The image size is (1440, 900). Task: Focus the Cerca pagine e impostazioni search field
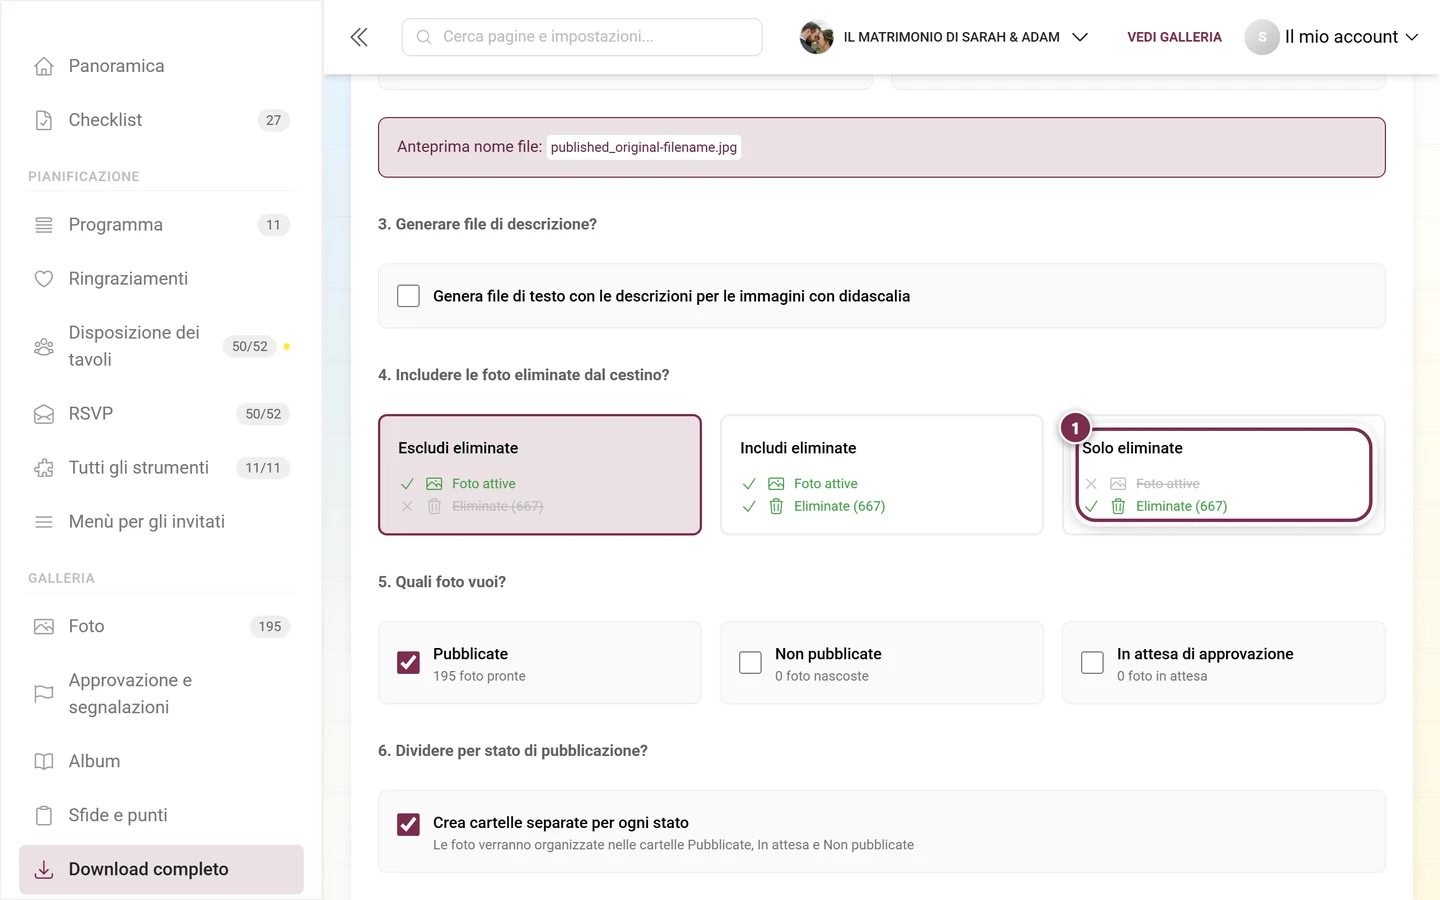tap(582, 37)
